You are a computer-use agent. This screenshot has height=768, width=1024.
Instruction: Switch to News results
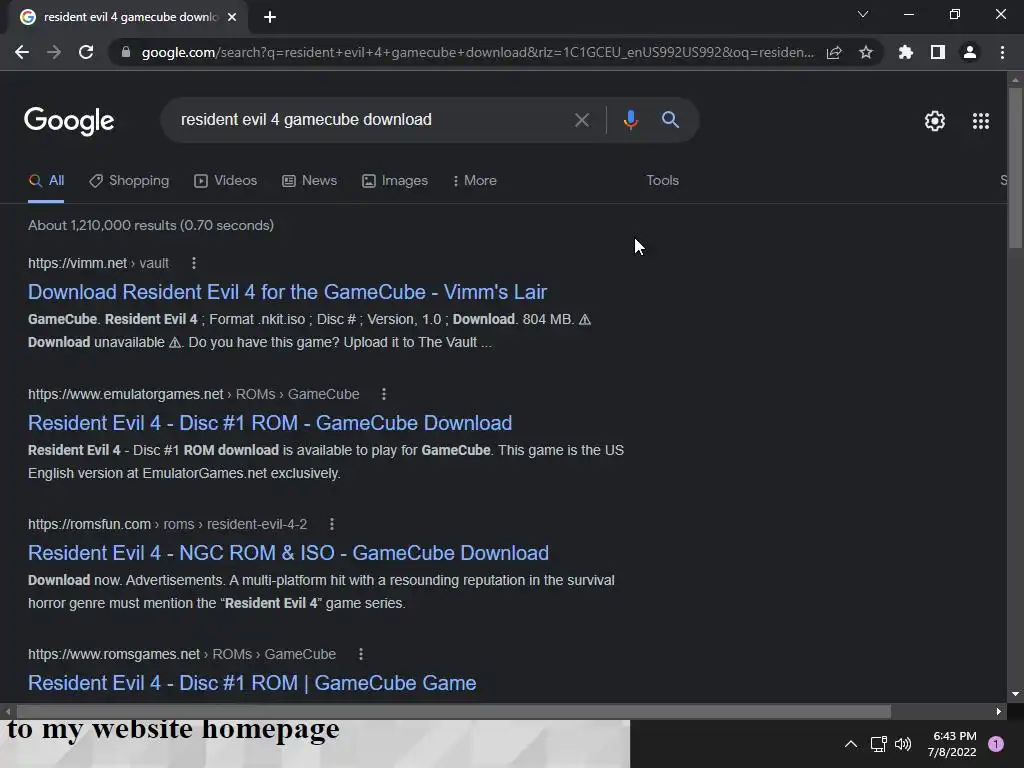[310, 181]
